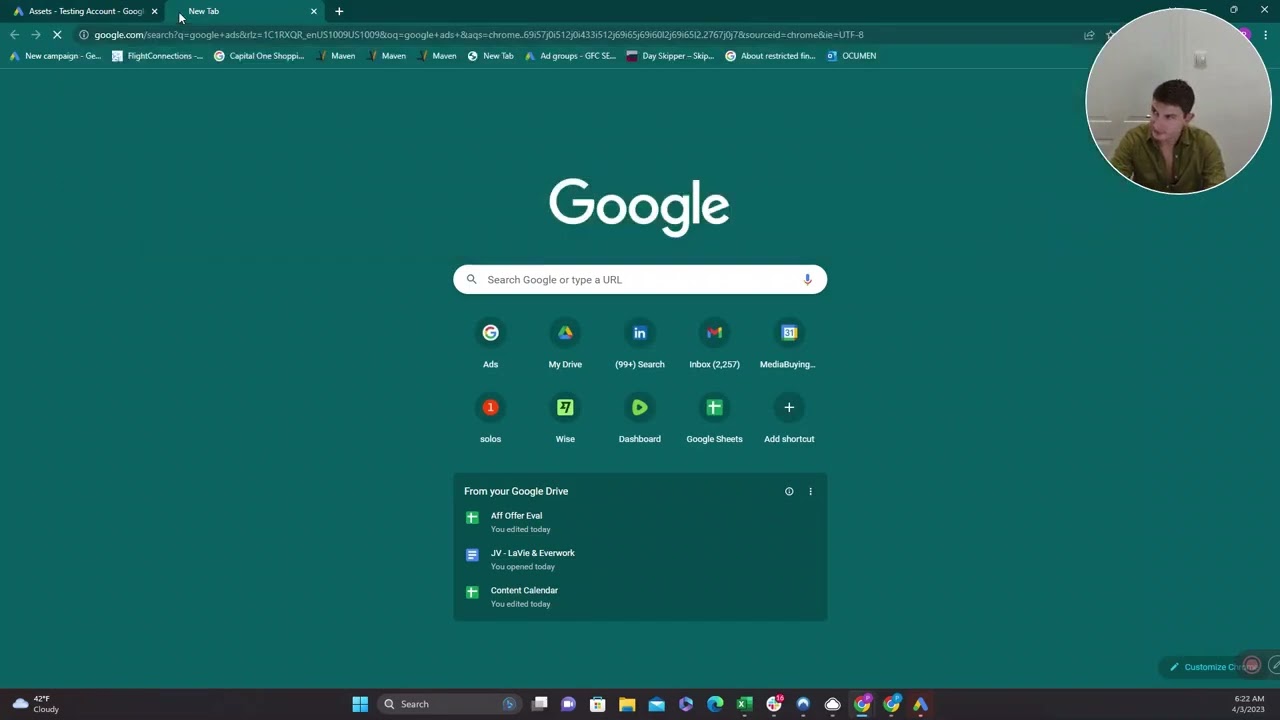Close the New Tab tab
This screenshot has width=1280, height=720.
pyautogui.click(x=313, y=11)
